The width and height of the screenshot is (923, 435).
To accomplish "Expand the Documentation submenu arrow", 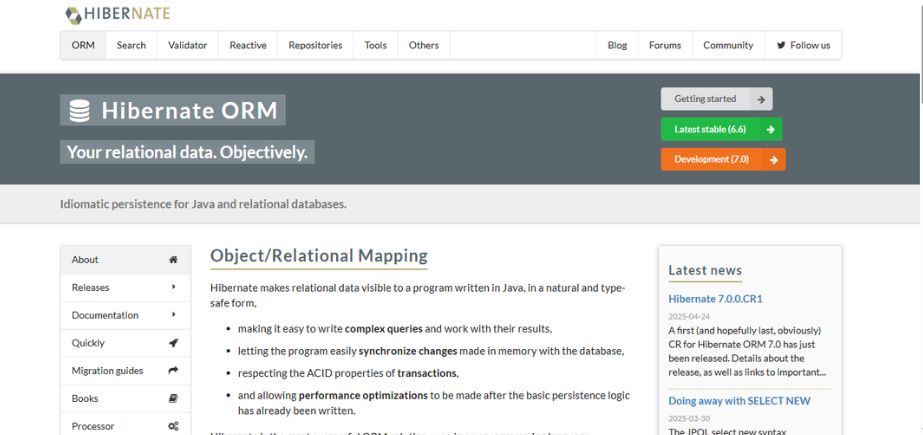I will pos(174,315).
